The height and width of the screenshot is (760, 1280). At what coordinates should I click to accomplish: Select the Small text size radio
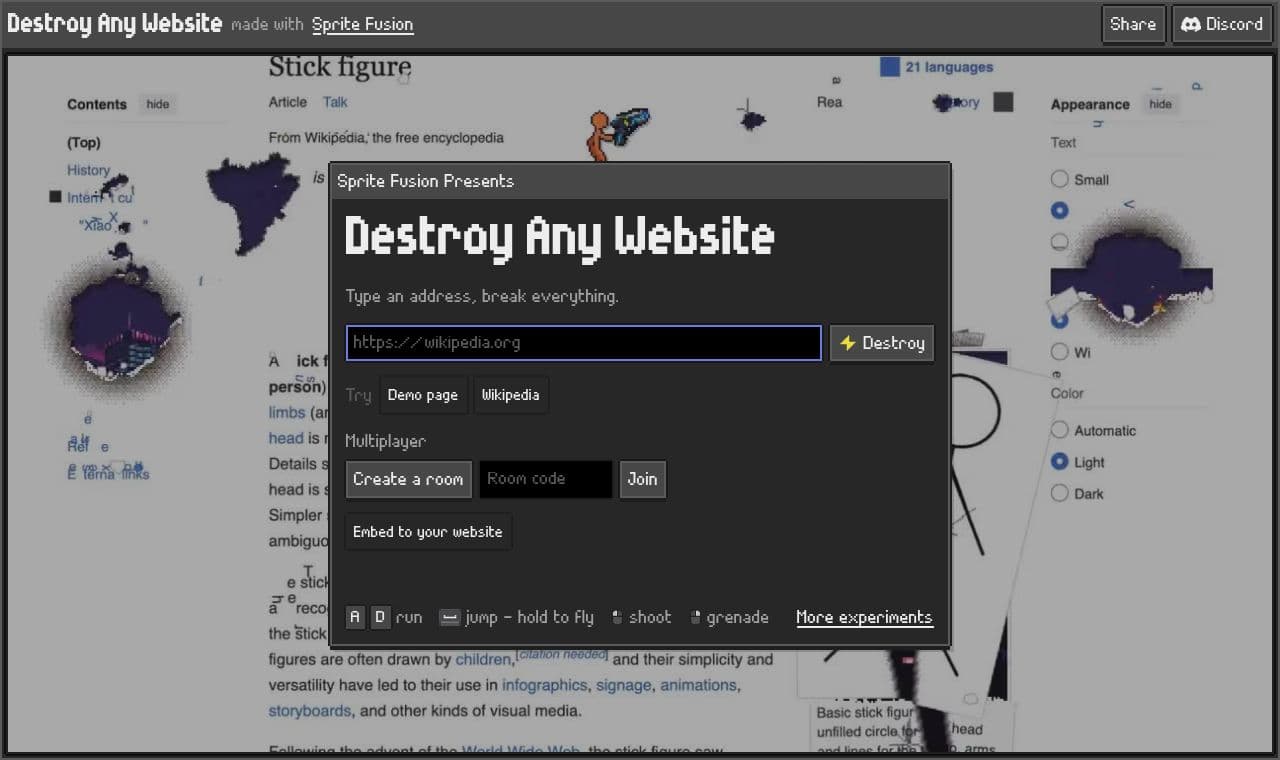click(1060, 179)
